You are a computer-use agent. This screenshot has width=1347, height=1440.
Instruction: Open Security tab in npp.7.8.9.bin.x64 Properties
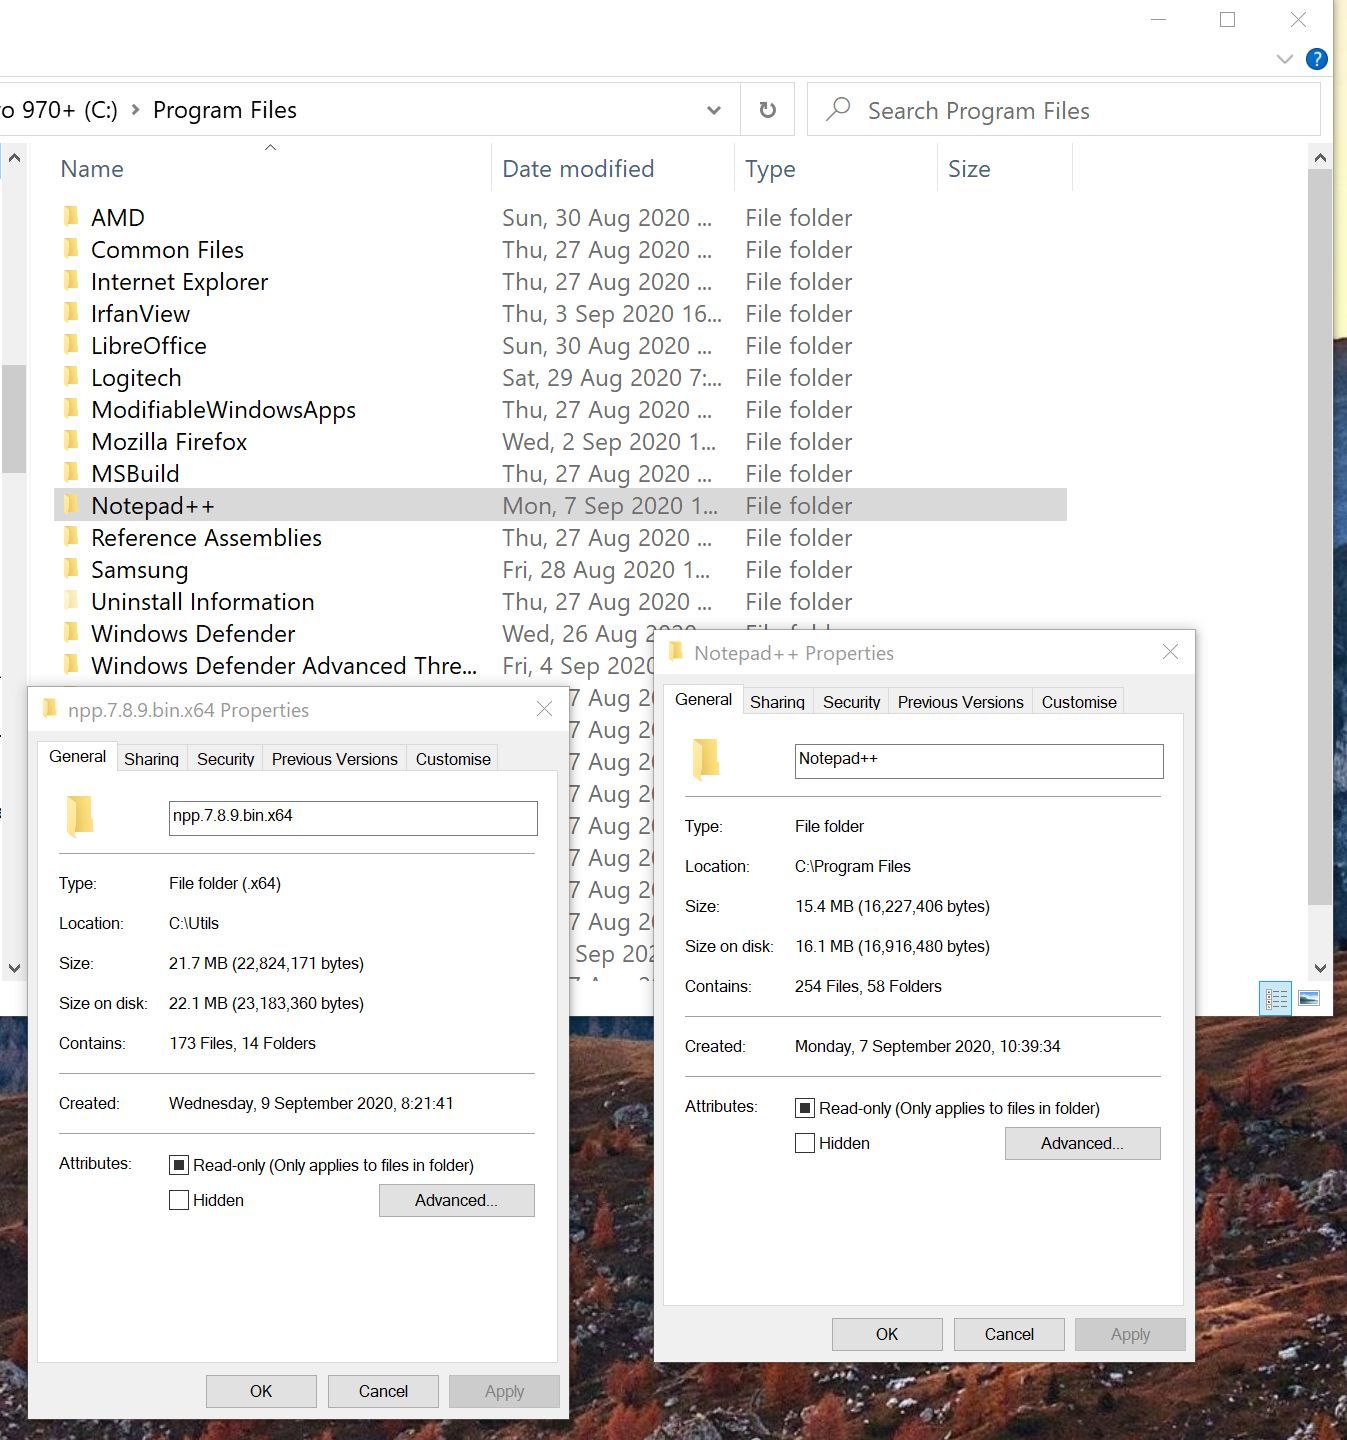226,759
